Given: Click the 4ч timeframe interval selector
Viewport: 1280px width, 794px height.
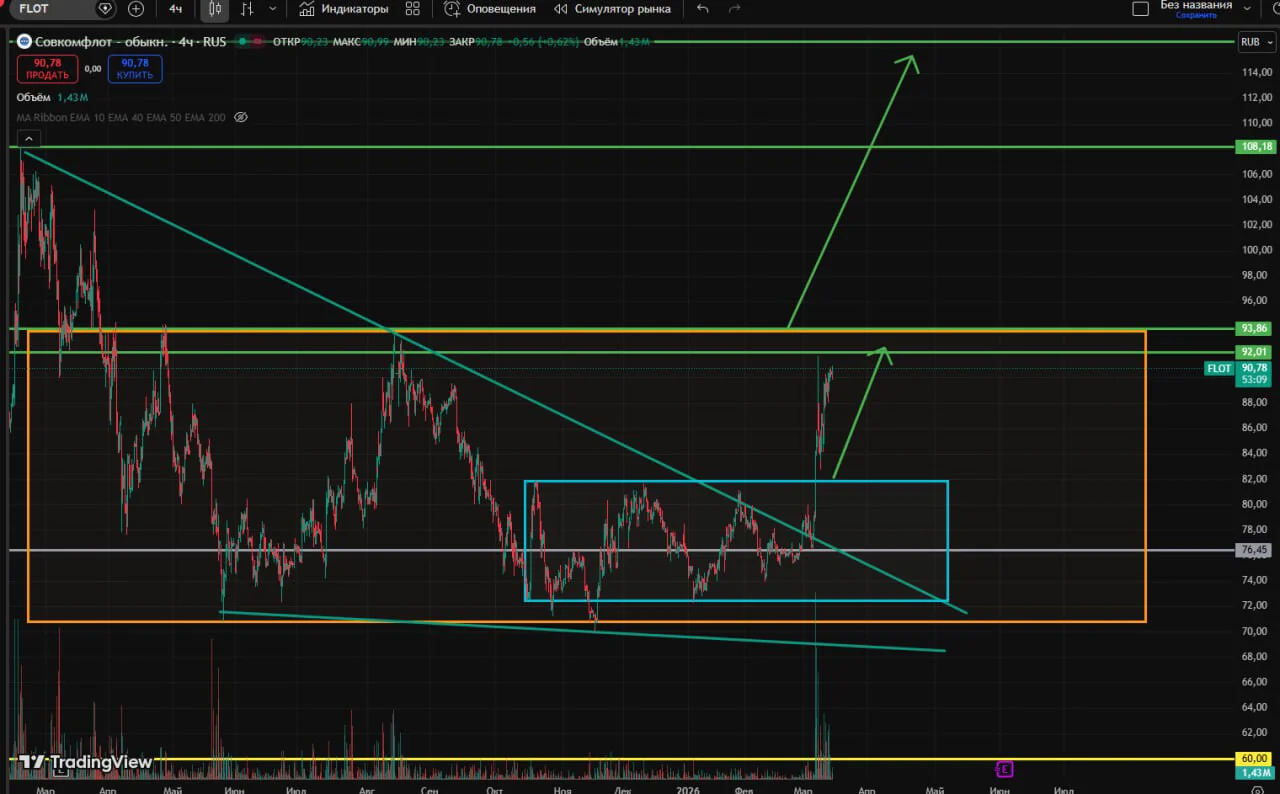Looking at the screenshot, I should pyautogui.click(x=176, y=9).
